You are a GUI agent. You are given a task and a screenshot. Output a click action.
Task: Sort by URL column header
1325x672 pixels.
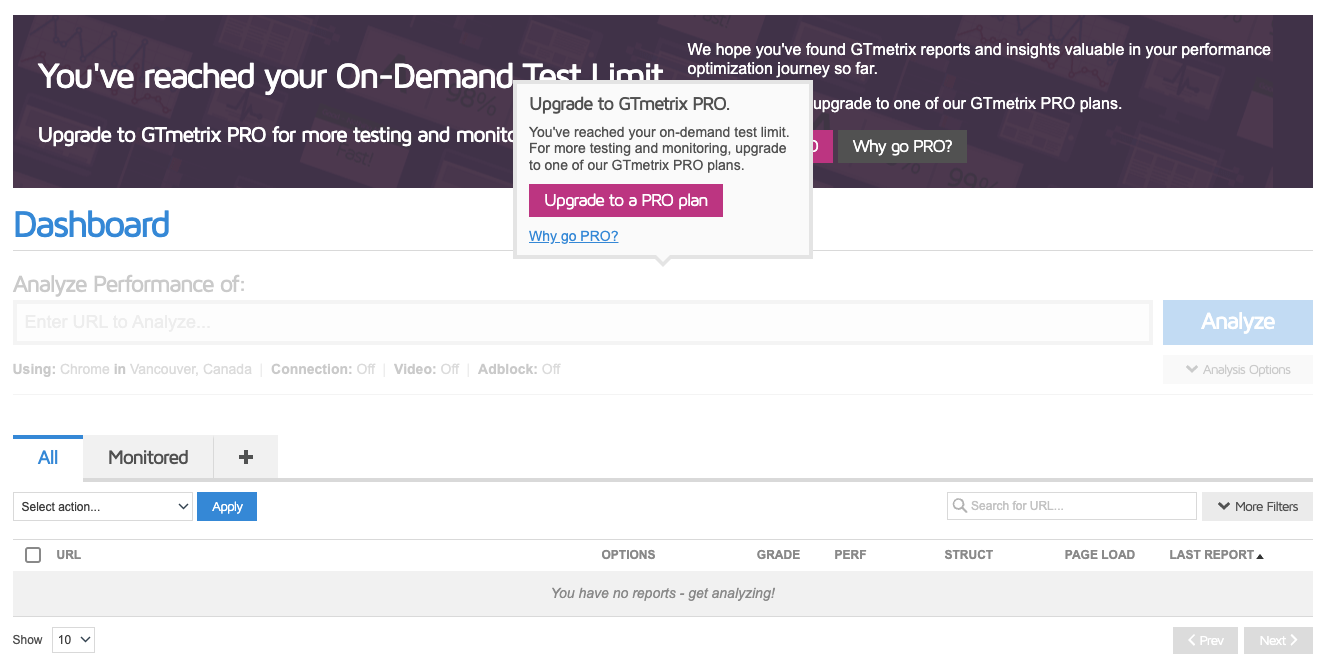tap(69, 555)
